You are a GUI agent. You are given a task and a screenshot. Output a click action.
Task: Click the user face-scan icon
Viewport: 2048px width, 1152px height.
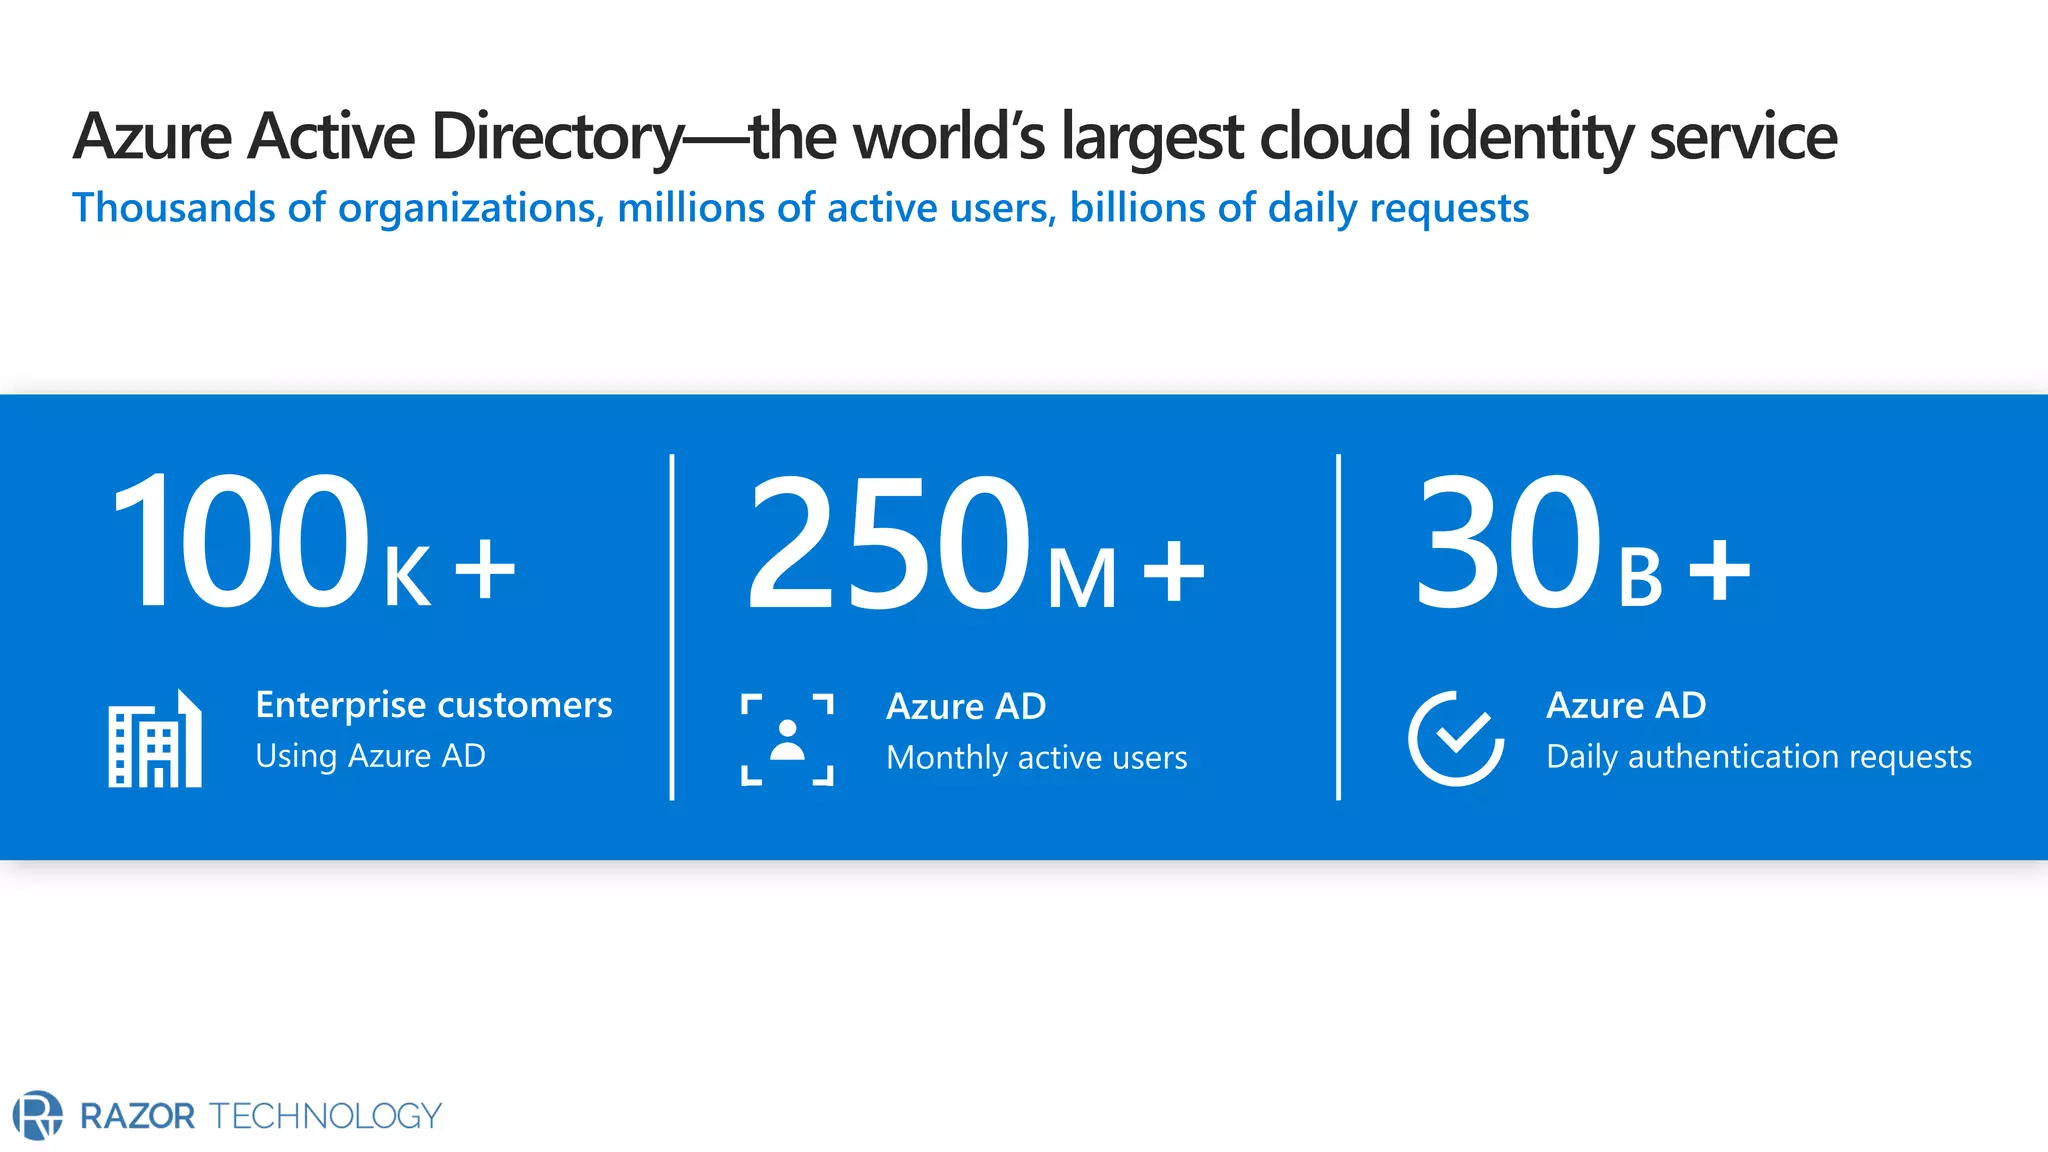click(x=787, y=740)
